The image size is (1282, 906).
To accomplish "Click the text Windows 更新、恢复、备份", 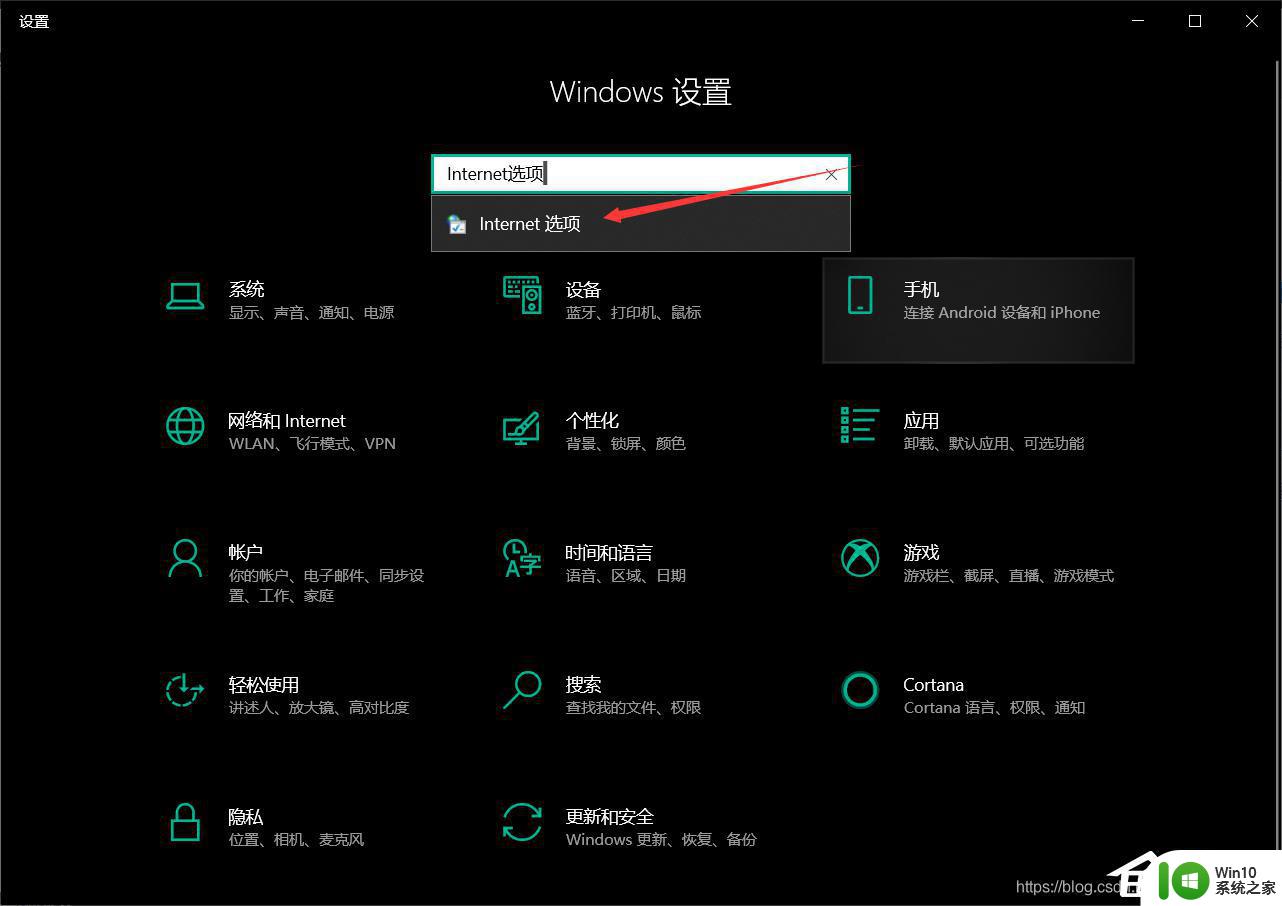I will (661, 840).
